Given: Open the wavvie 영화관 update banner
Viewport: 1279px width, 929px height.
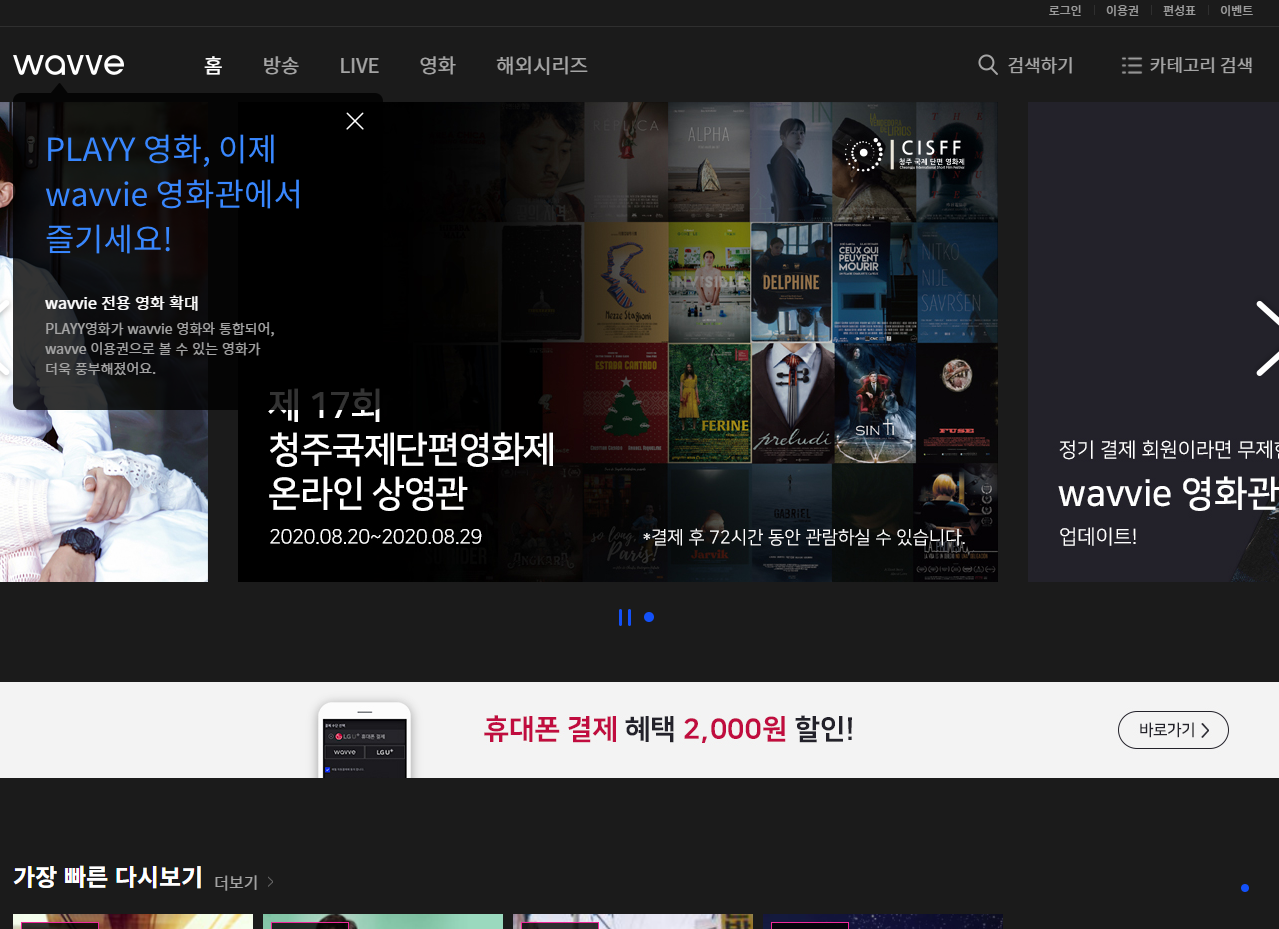Looking at the screenshot, I should [1153, 342].
